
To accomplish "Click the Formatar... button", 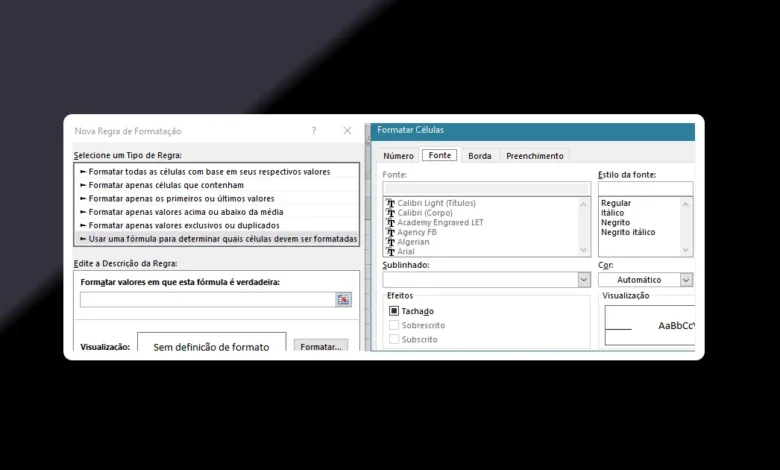I will pyautogui.click(x=321, y=346).
